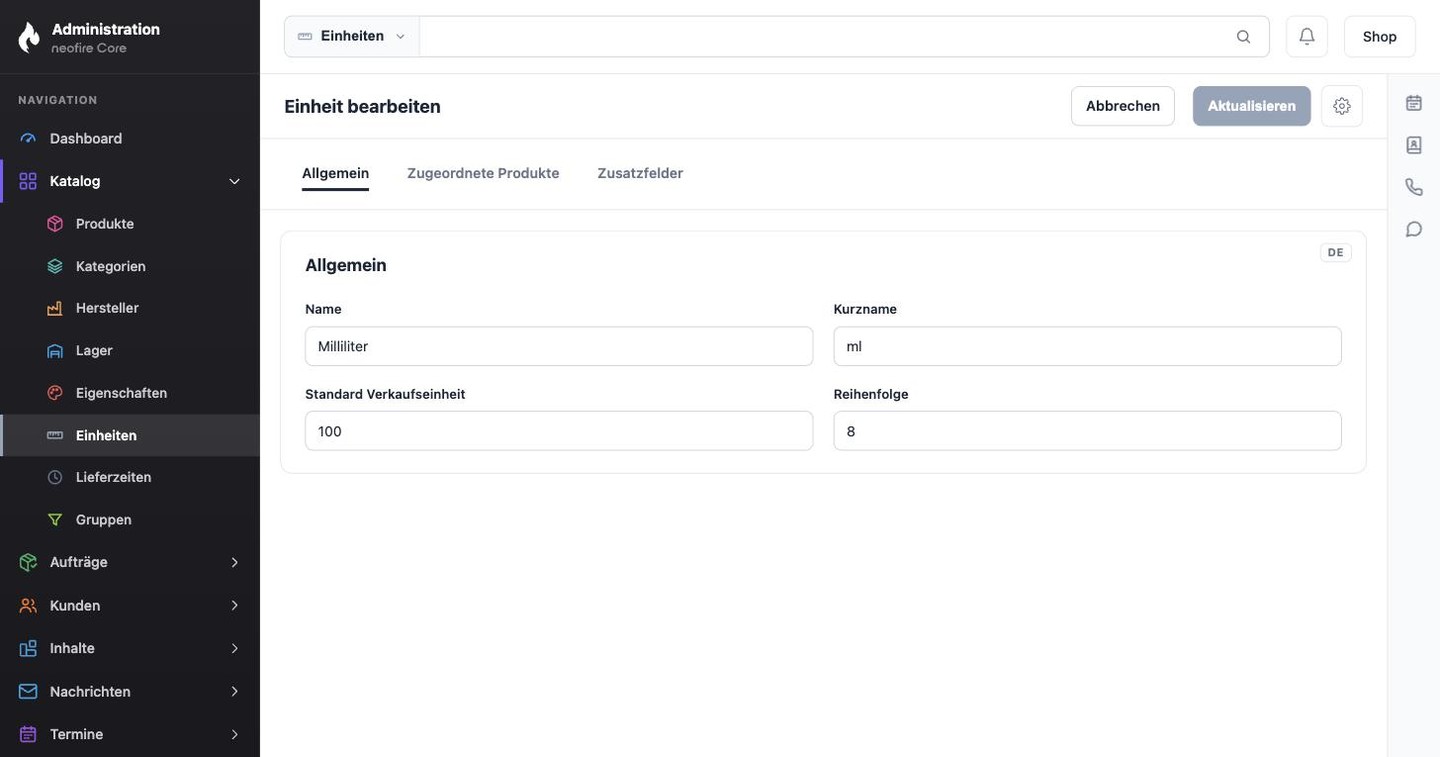Focus the Standard Verkaufseinheit field
1440x757 pixels.
559,431
